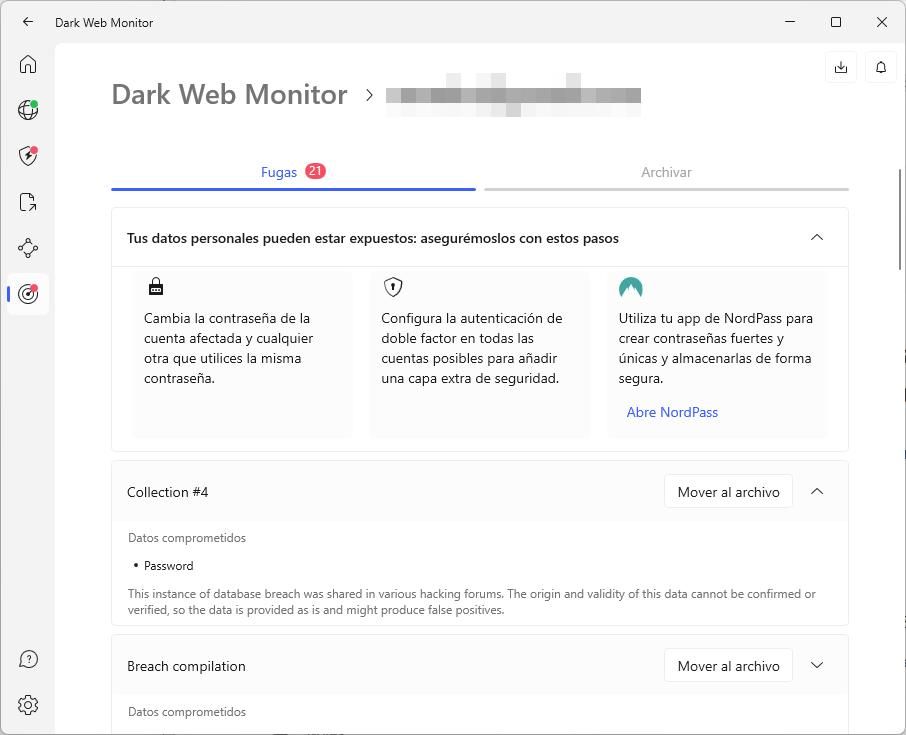
Task: Open the Meshnet icon in sidebar
Action: coord(28,248)
